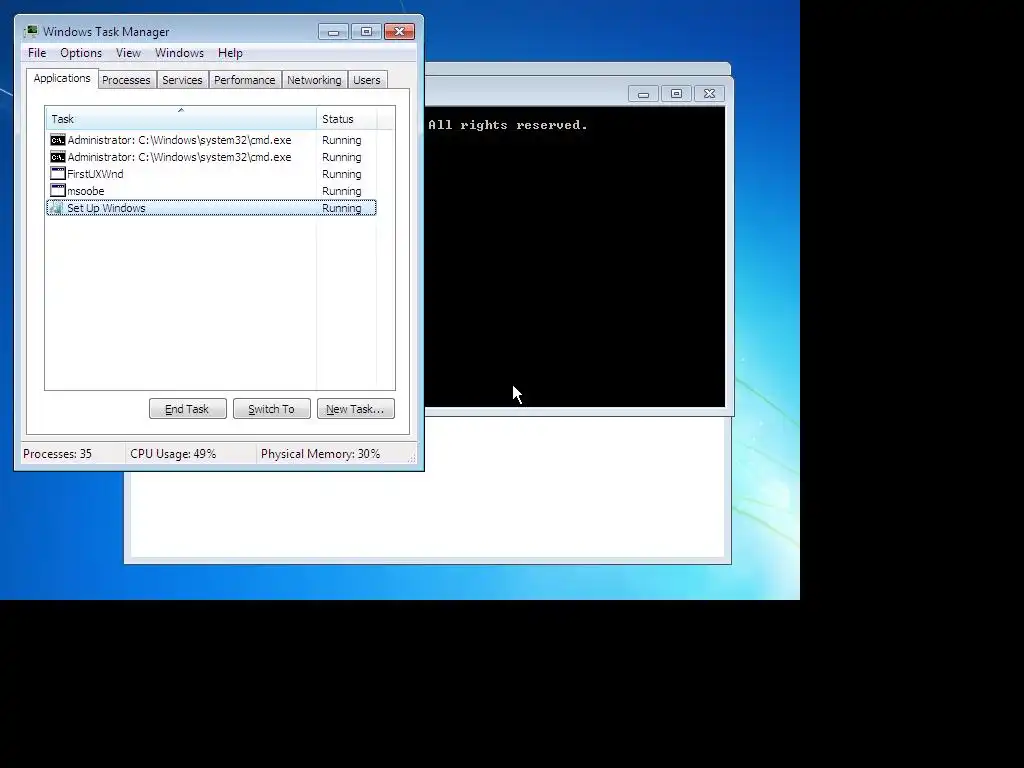Switch to the Processes tab
Screen dimensions: 1024x768
click(x=126, y=80)
